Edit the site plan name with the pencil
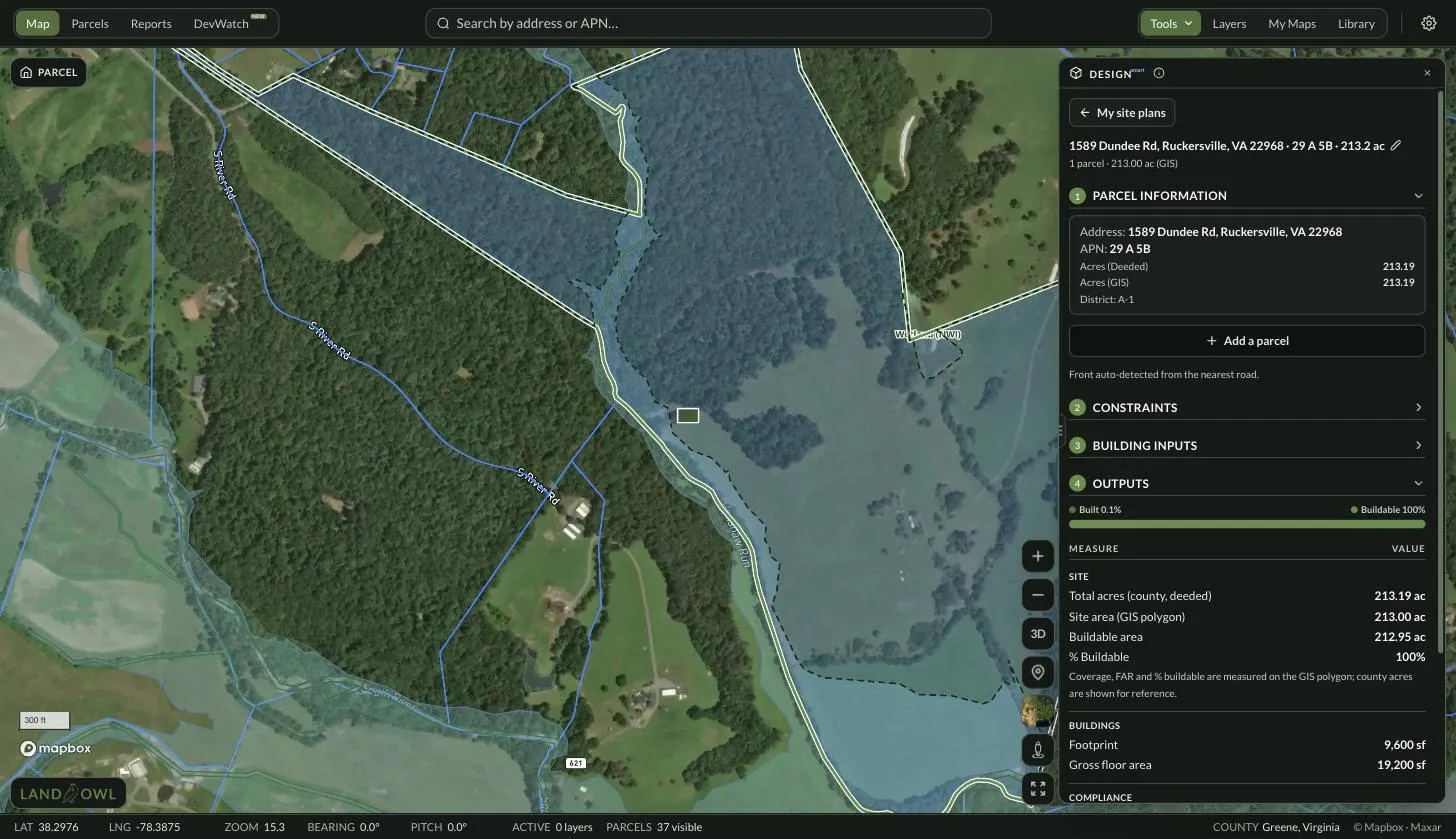 1396,145
